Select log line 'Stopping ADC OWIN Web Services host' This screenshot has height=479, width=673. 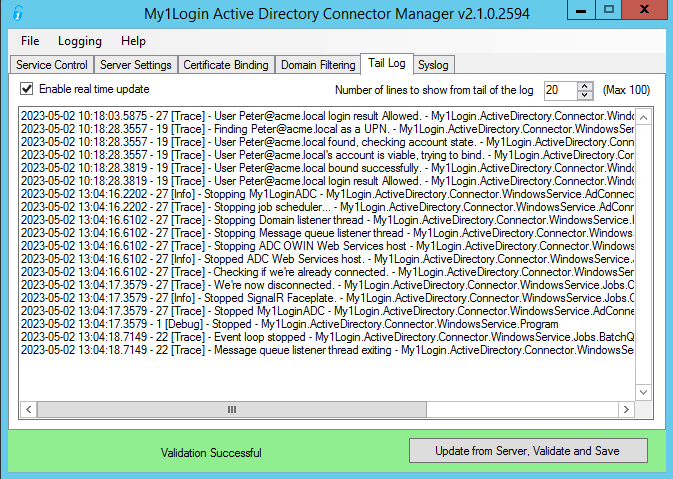327,246
